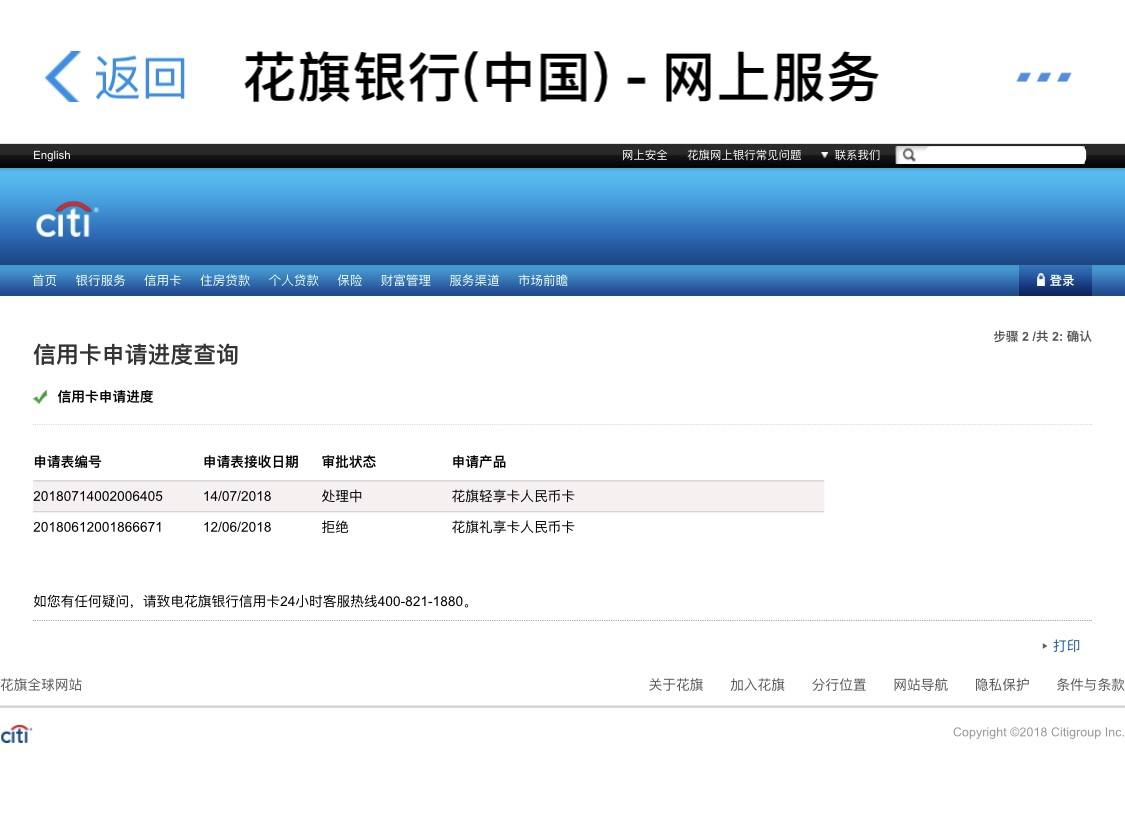The image size is (1125, 819).
Task: Go to 首页 in navigation bar
Action: pyautogui.click(x=44, y=280)
